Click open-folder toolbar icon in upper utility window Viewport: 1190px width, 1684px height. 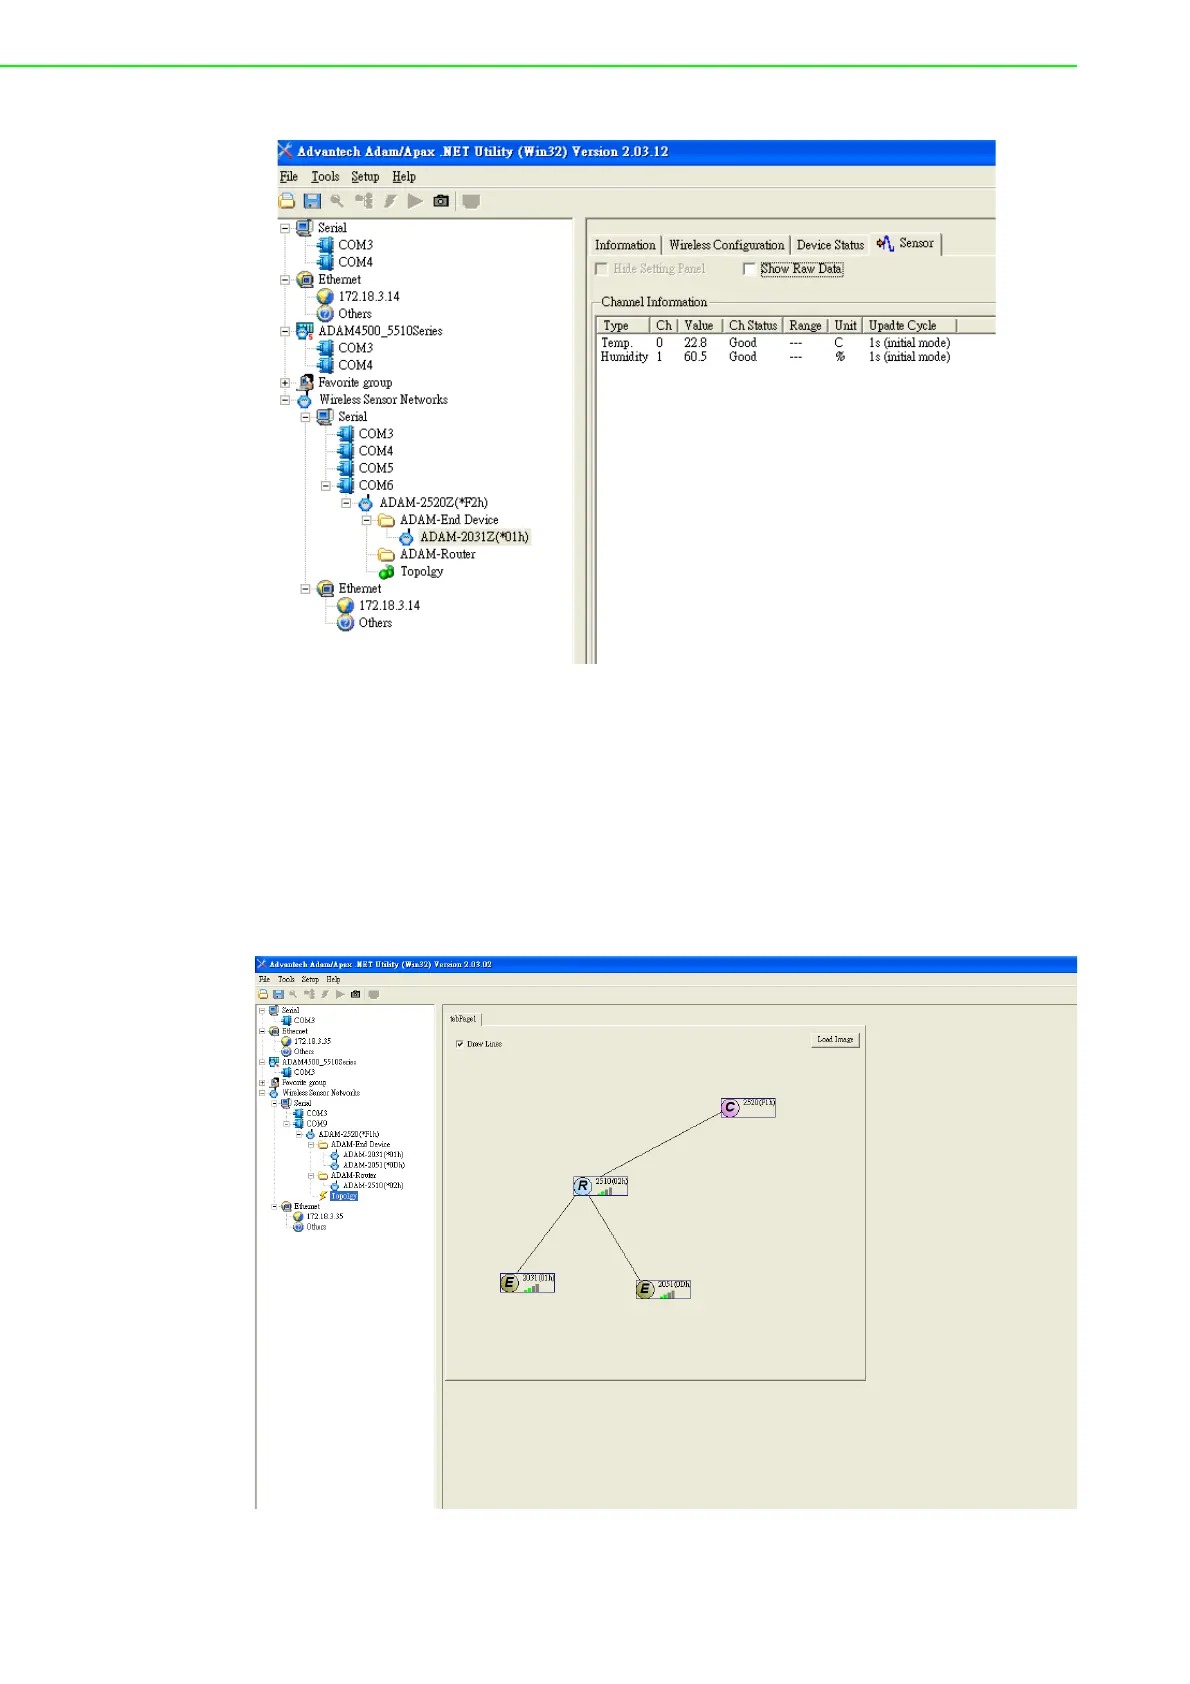pos(287,201)
